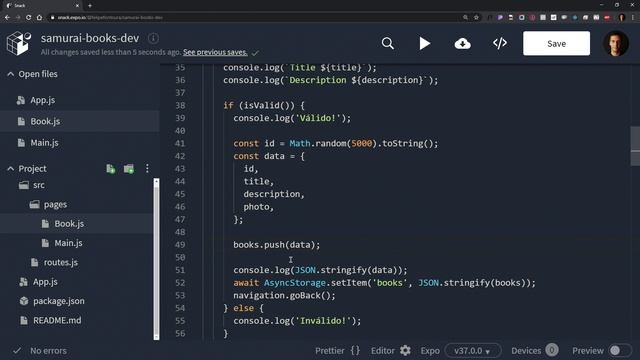The image size is (640, 360).
Task: Open Editor settings gear
Action: (x=405, y=351)
